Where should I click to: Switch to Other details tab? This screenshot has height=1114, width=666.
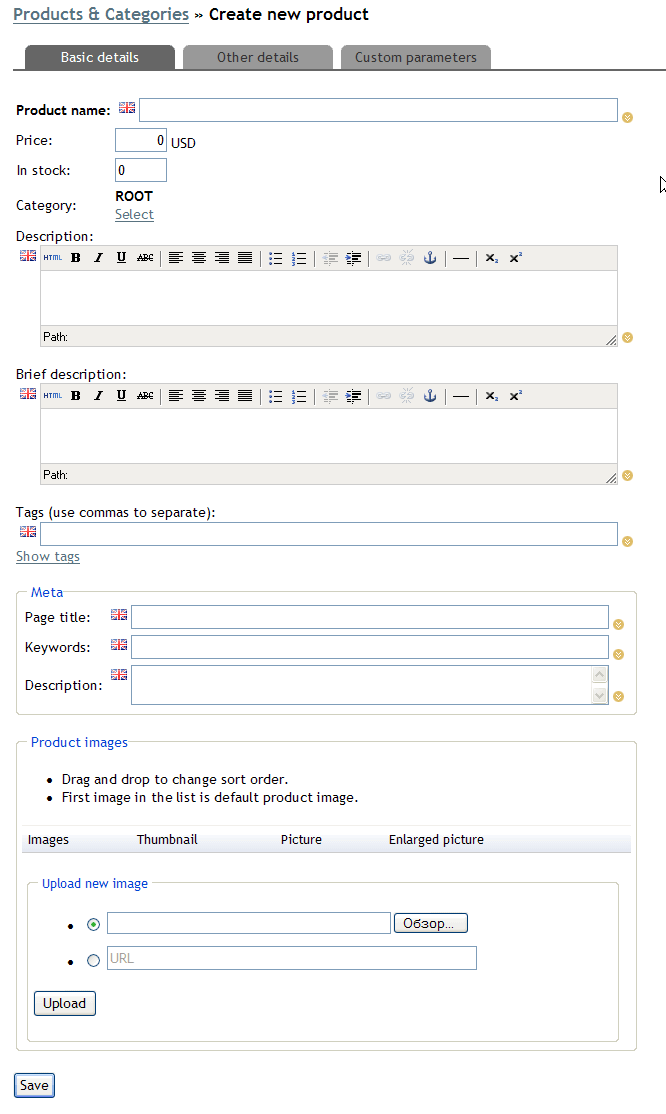pyautogui.click(x=257, y=57)
